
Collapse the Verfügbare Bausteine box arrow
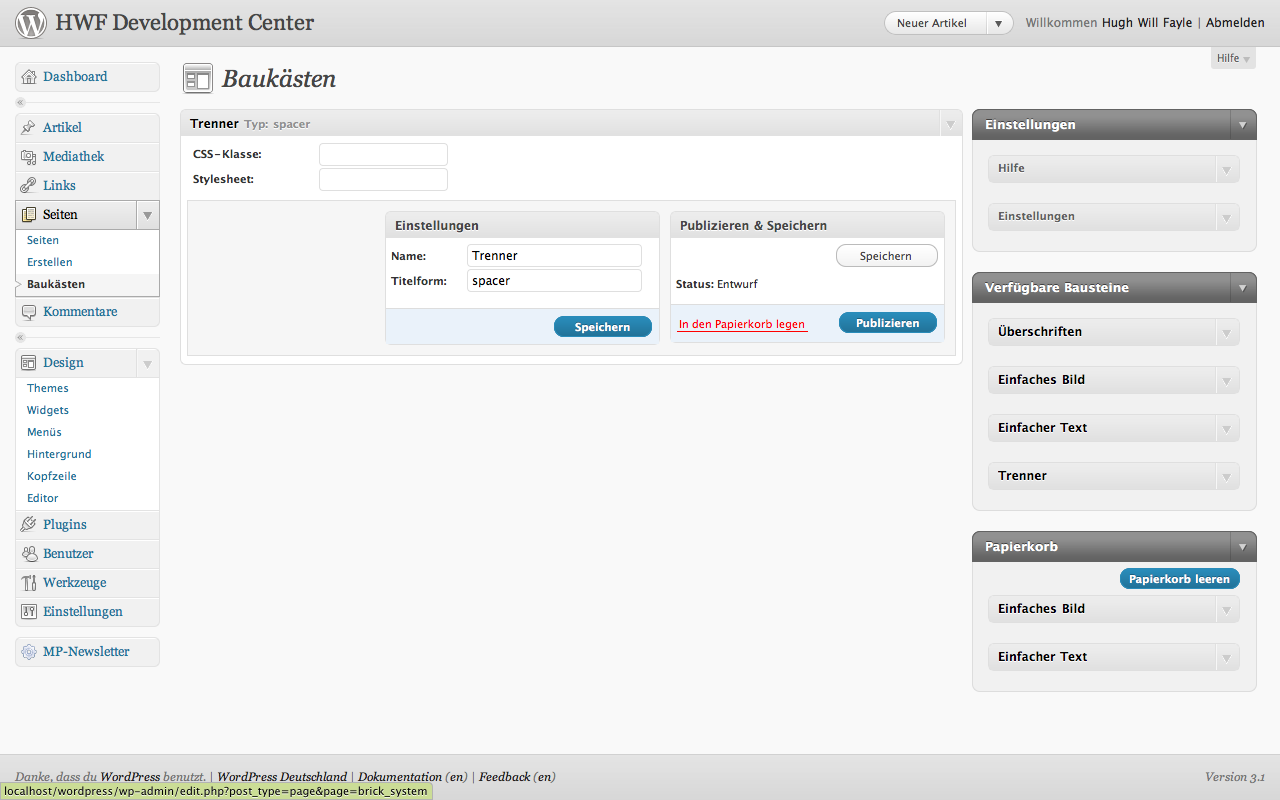tap(1243, 288)
